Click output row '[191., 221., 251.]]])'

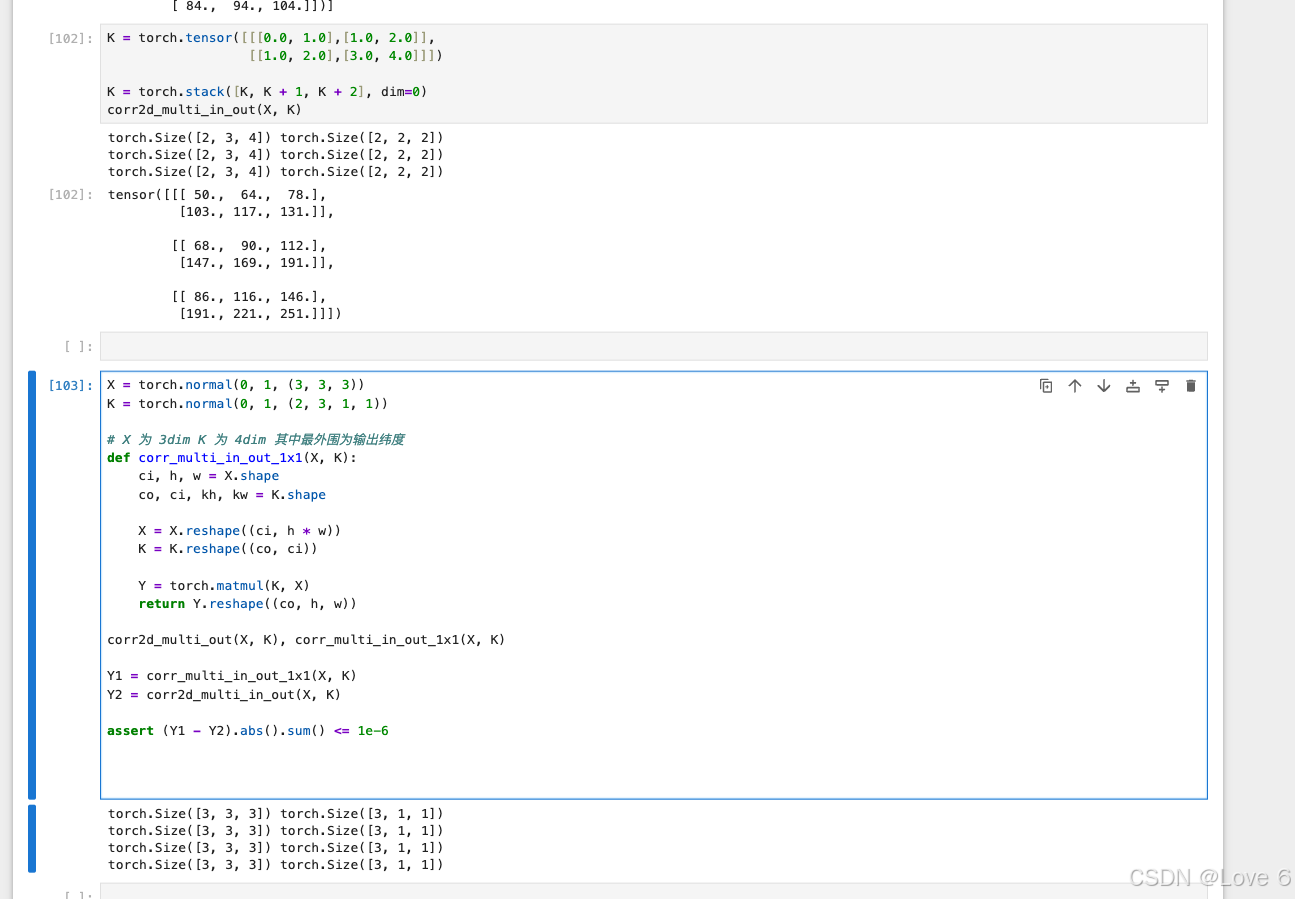[260, 314]
